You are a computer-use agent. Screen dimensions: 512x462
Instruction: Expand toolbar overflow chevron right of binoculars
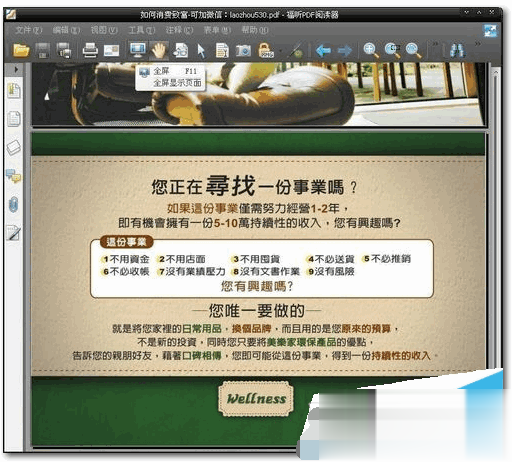(478, 44)
